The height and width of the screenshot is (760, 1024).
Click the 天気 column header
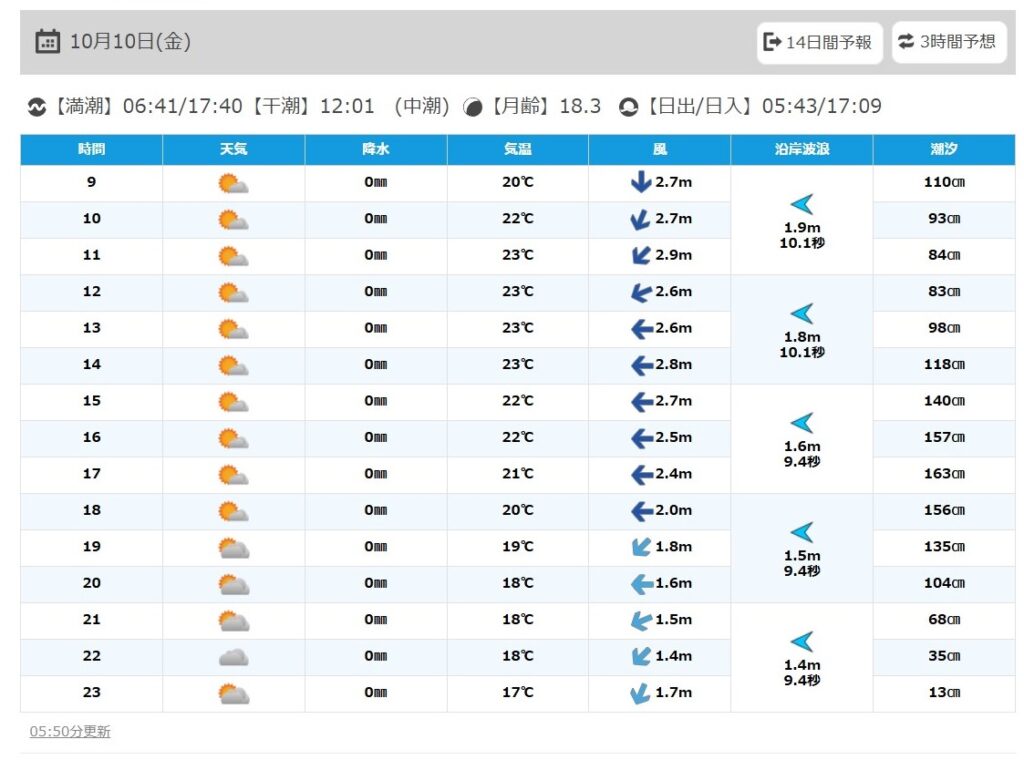click(233, 150)
